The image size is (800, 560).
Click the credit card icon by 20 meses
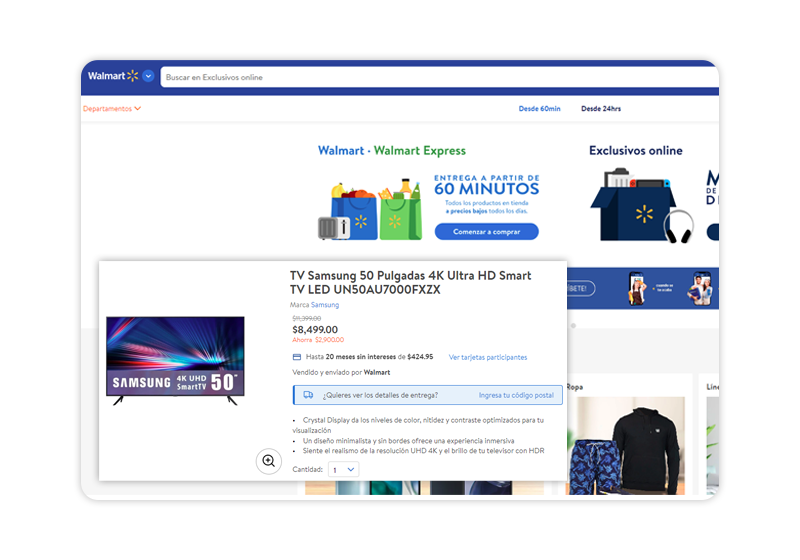297,357
